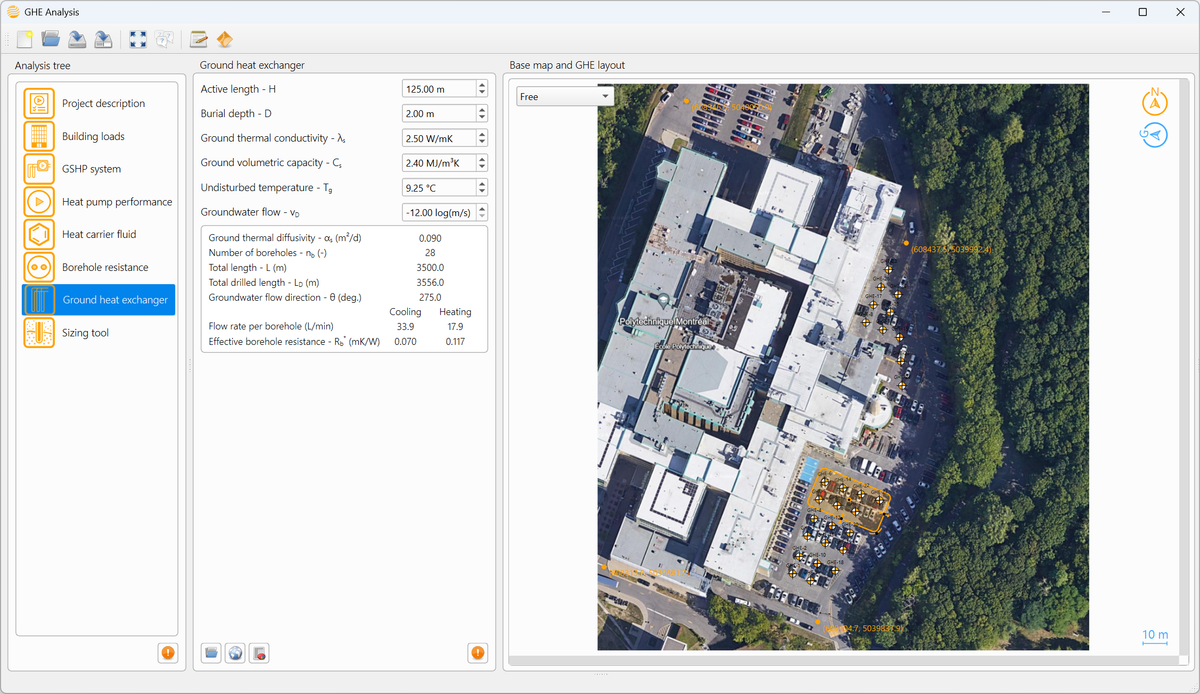
Task: Open a project with the folder toolbar icon
Action: coord(51,40)
